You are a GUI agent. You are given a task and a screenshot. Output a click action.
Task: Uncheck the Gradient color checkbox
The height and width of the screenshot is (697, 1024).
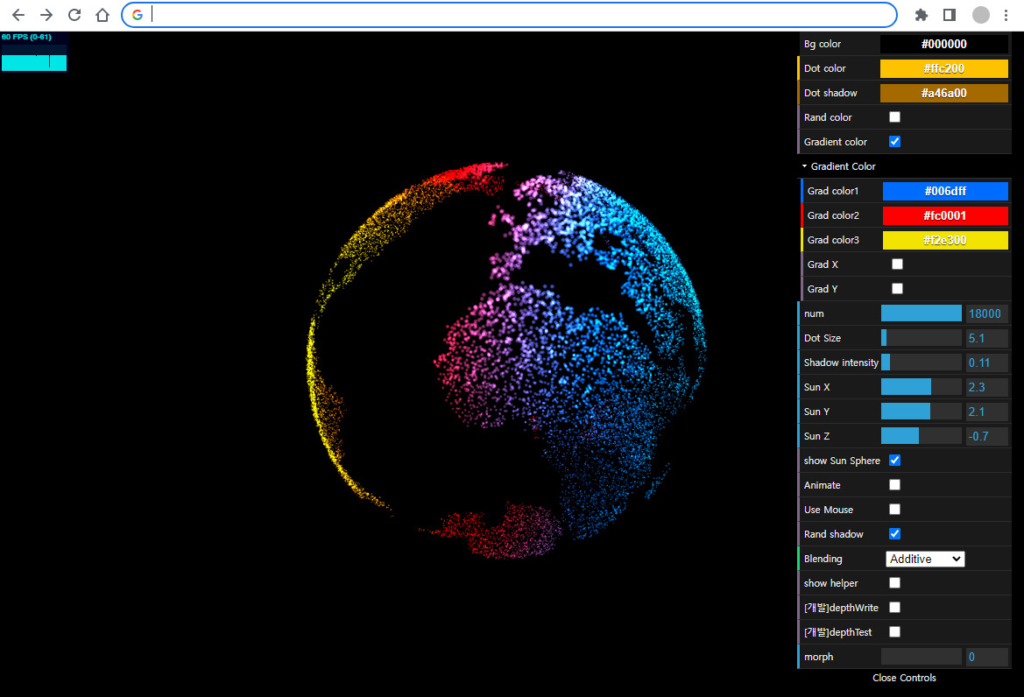click(895, 142)
